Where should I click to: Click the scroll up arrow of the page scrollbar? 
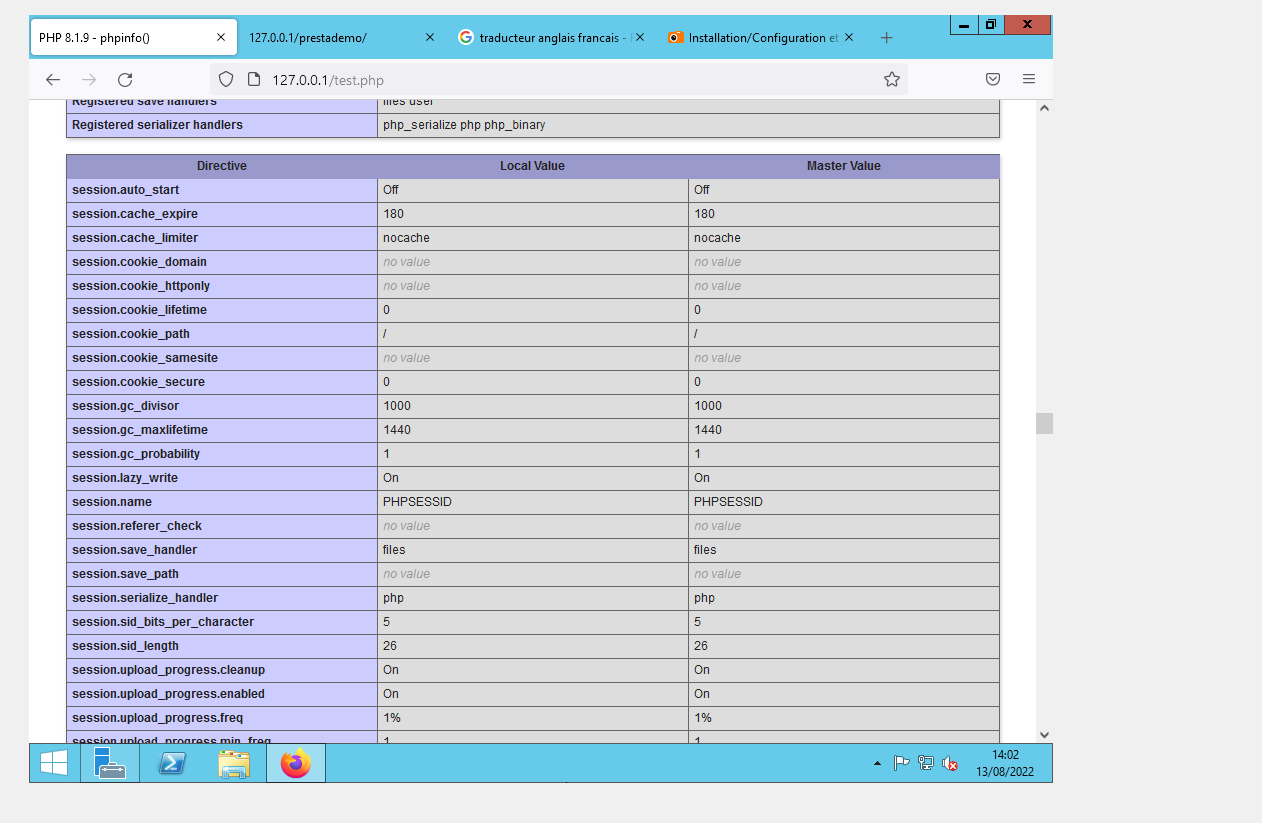click(x=1044, y=107)
